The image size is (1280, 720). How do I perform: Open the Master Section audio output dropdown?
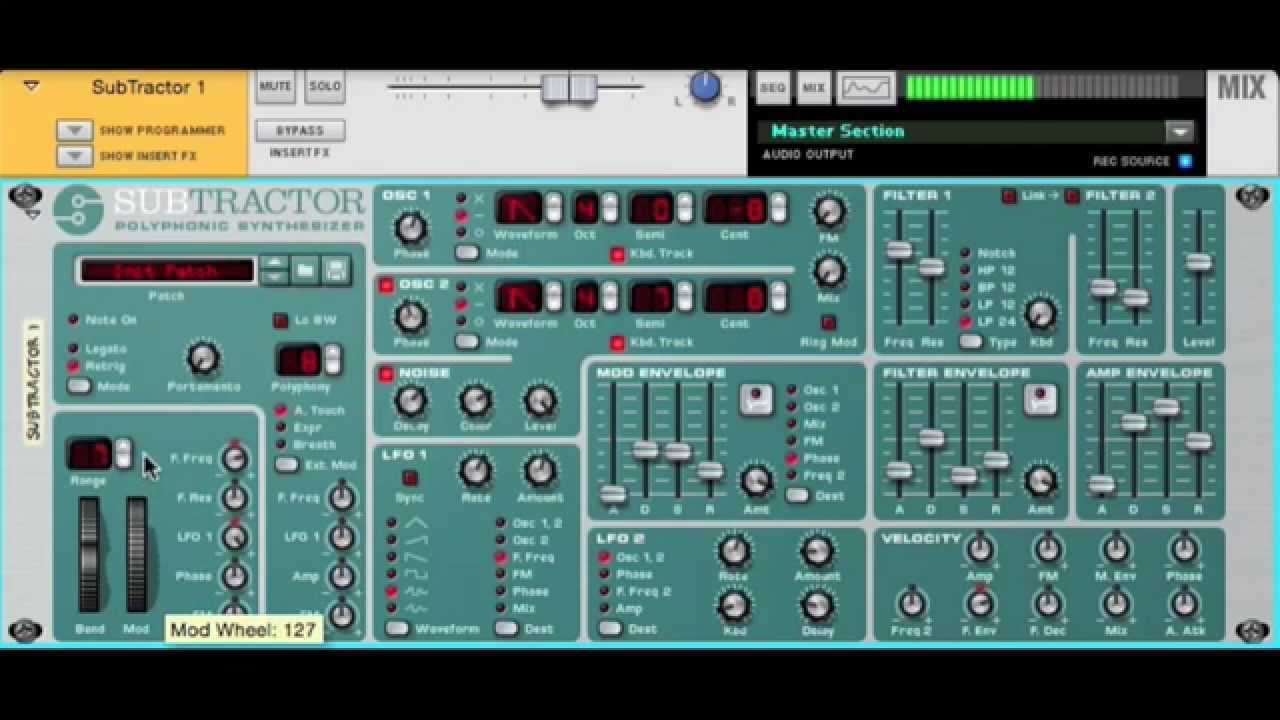tap(1180, 131)
